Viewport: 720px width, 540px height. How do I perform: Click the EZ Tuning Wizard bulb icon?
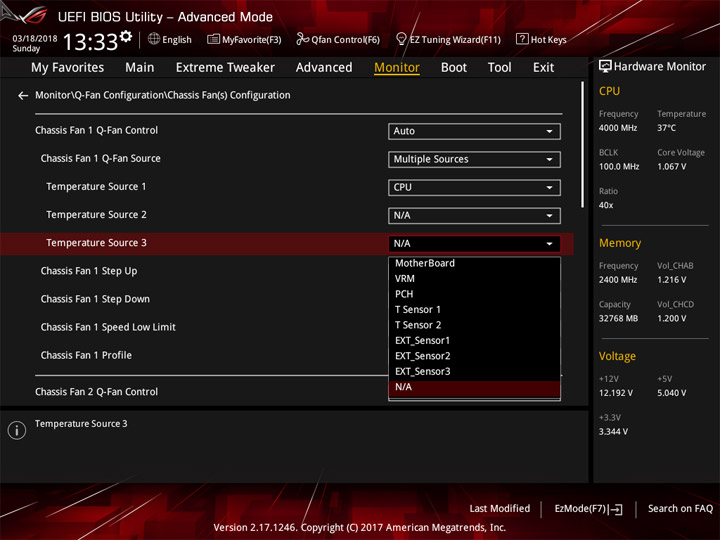(x=401, y=39)
